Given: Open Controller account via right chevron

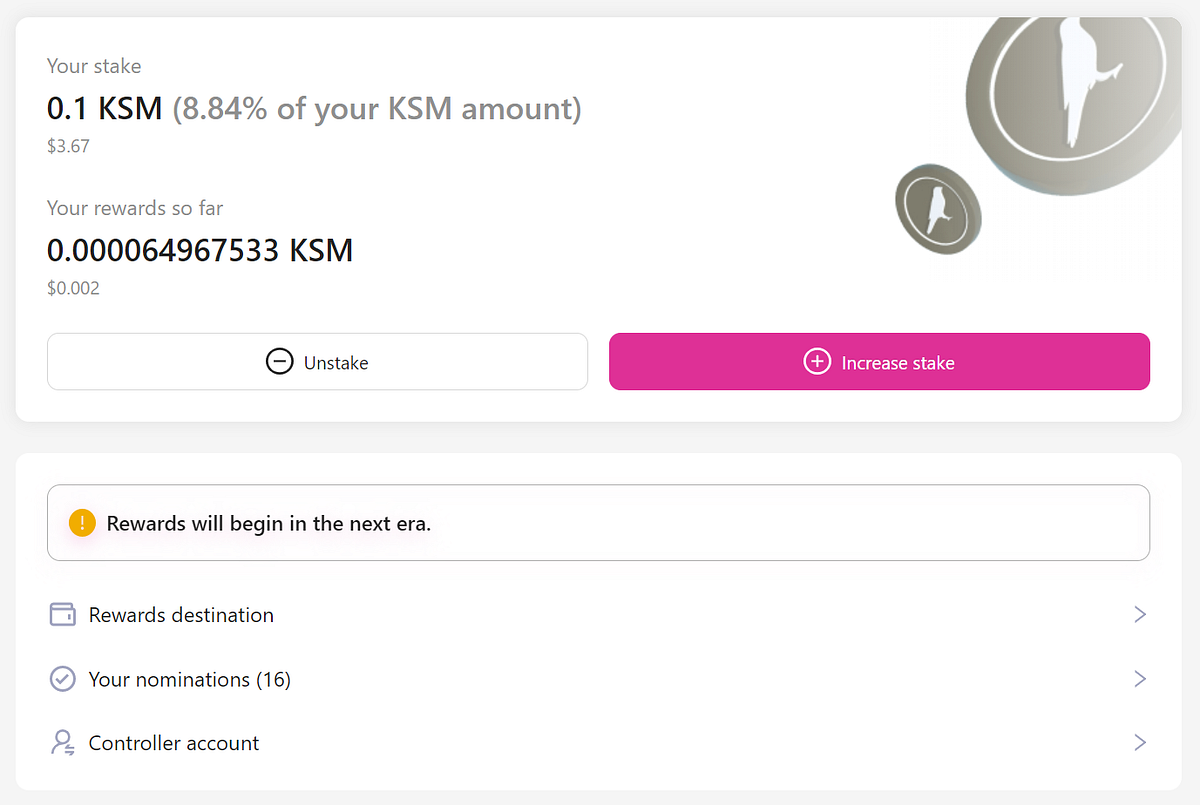Looking at the screenshot, I should coord(1139,743).
